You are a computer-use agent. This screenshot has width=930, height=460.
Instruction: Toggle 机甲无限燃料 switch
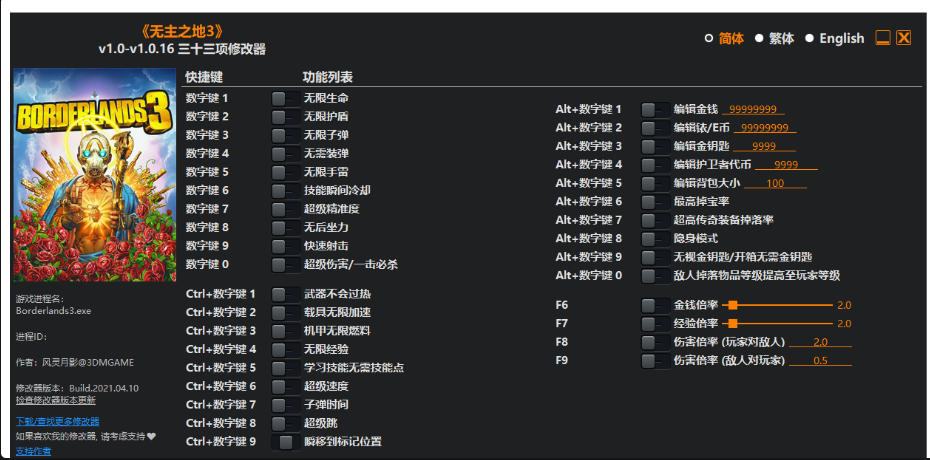click(285, 330)
